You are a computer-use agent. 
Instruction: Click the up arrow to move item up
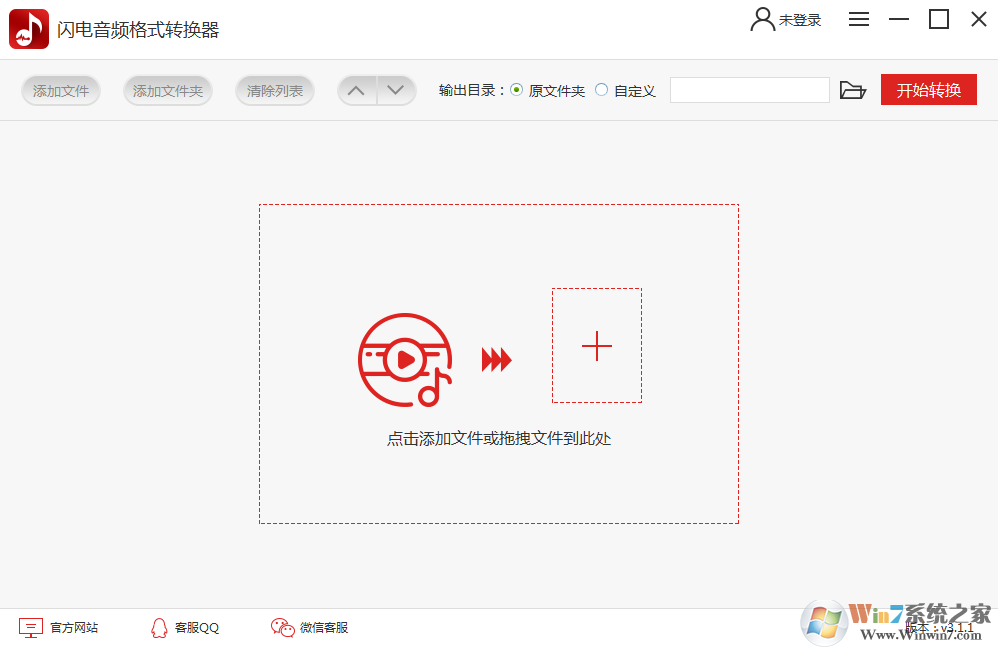tap(356, 90)
